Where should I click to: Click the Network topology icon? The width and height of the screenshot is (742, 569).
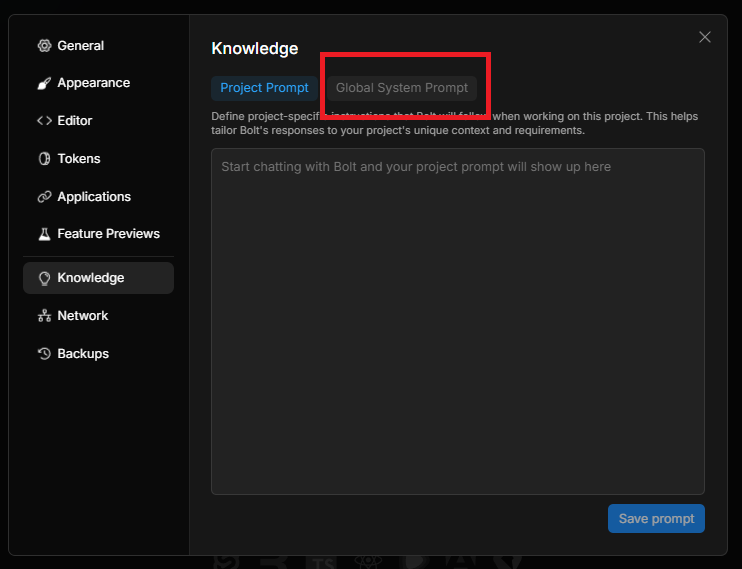[44, 316]
